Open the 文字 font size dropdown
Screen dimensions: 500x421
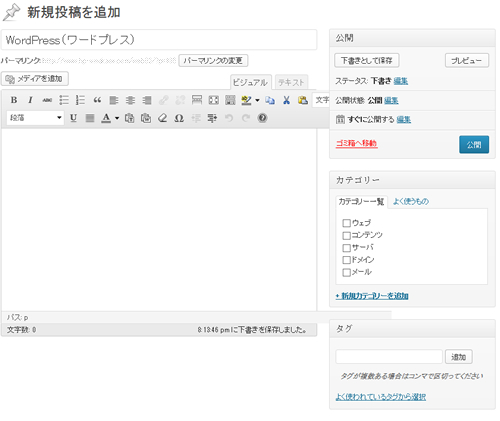pos(321,100)
